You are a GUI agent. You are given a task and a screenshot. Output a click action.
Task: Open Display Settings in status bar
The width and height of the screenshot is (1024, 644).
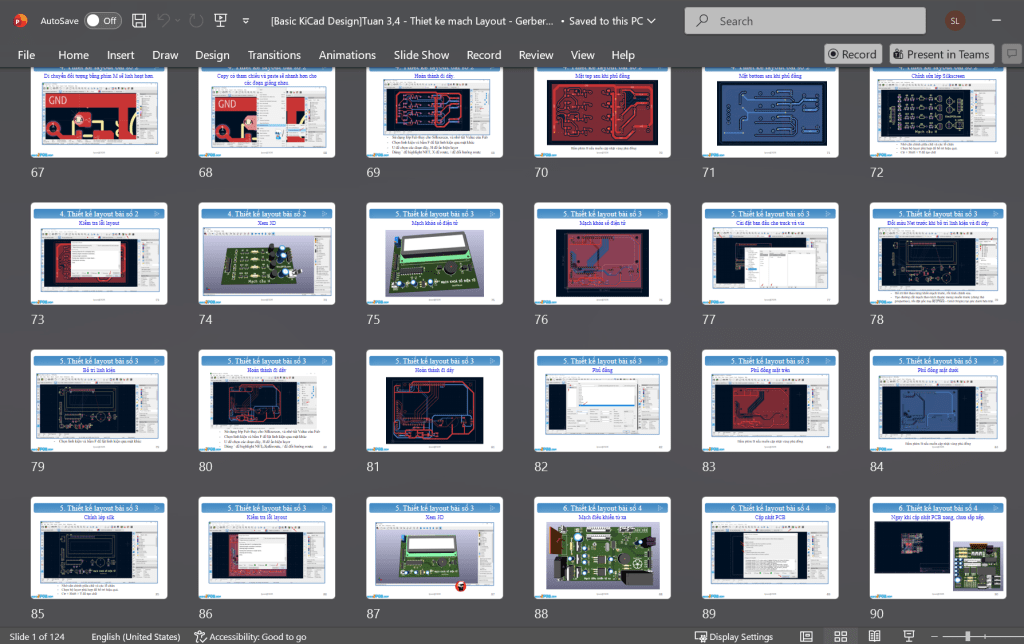734,637
